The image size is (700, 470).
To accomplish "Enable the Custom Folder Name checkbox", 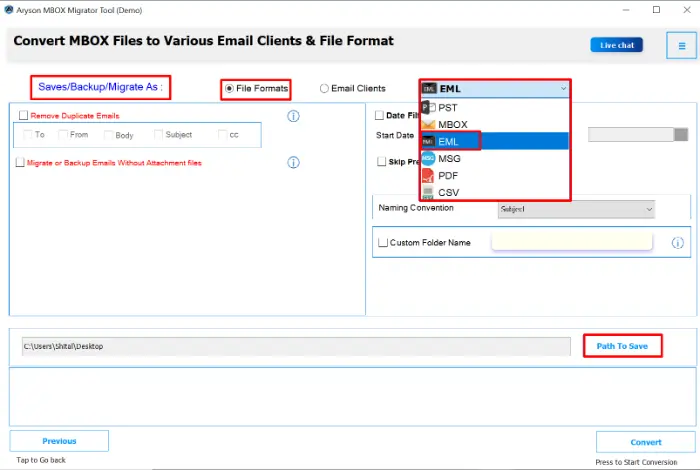I will click(x=383, y=242).
